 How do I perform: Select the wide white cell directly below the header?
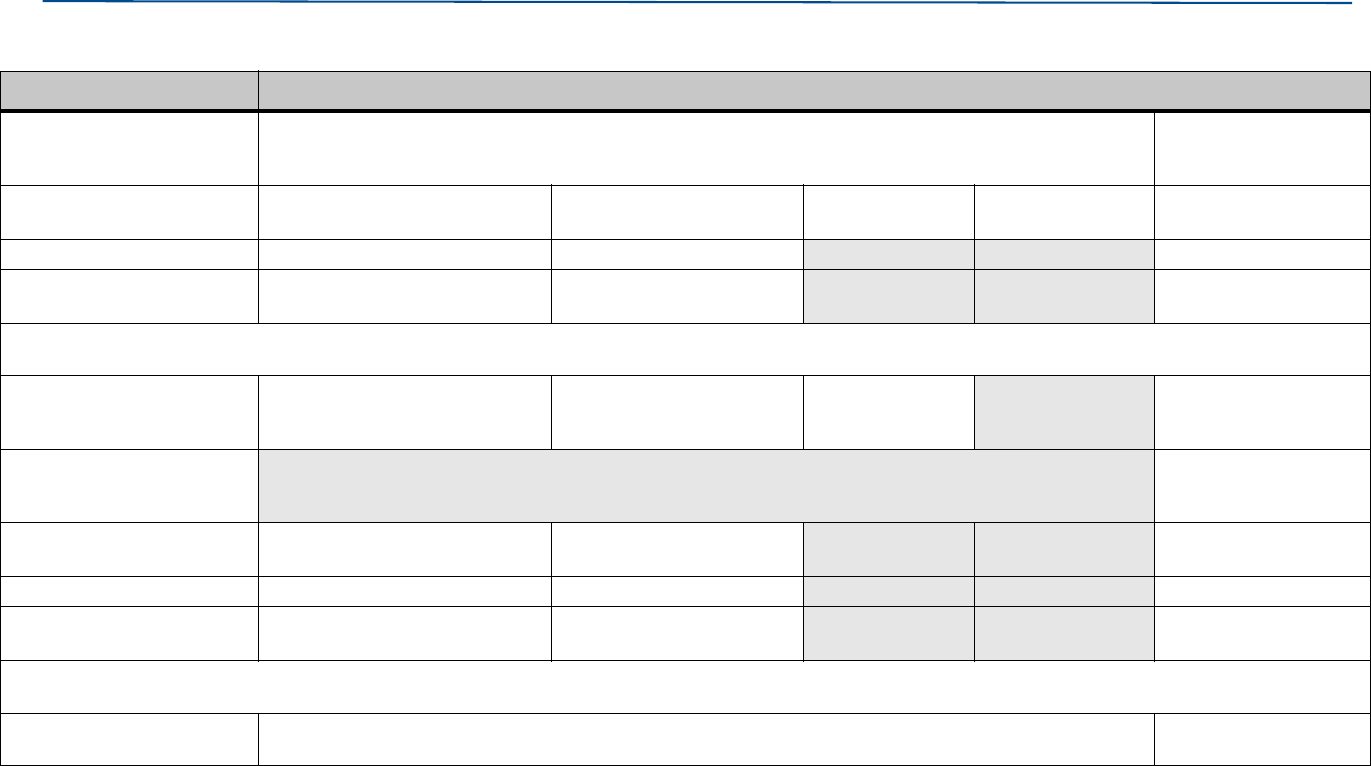[706, 148]
